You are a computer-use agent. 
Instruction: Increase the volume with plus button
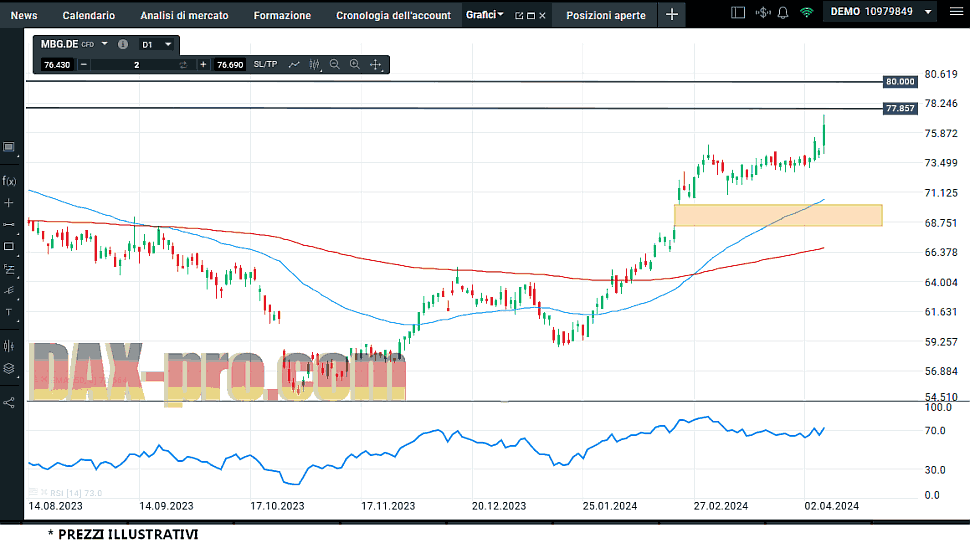pyautogui.click(x=203, y=64)
